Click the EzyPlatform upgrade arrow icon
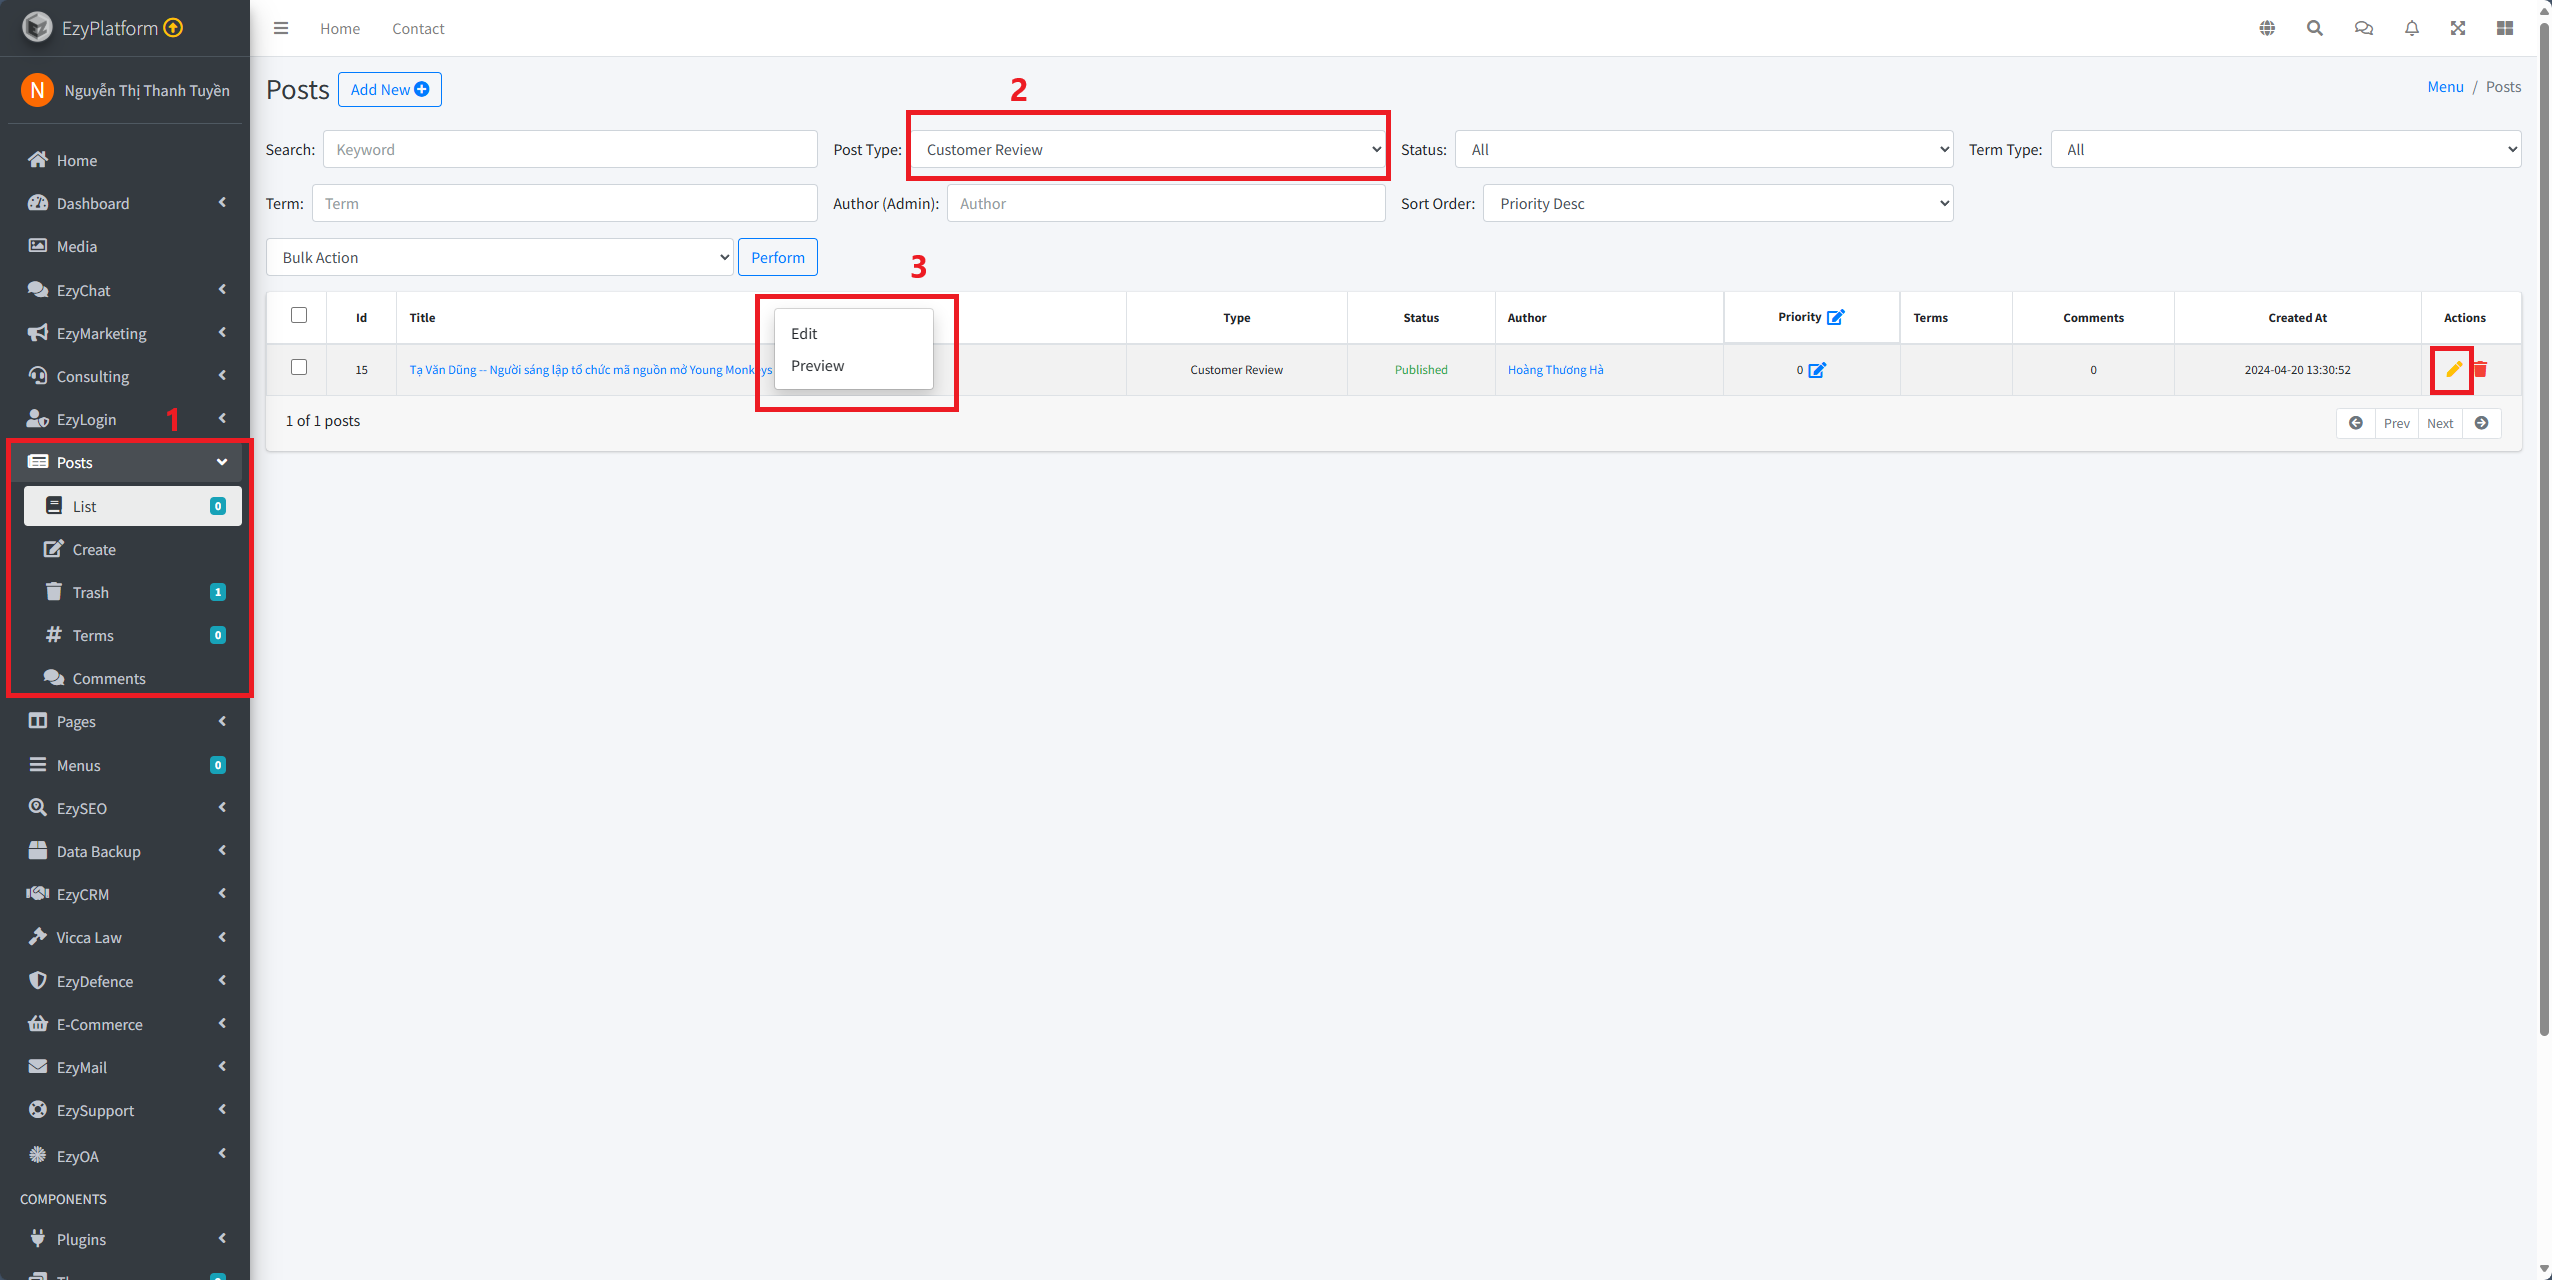Screen dimensions: 2552x1280 coord(173,27)
